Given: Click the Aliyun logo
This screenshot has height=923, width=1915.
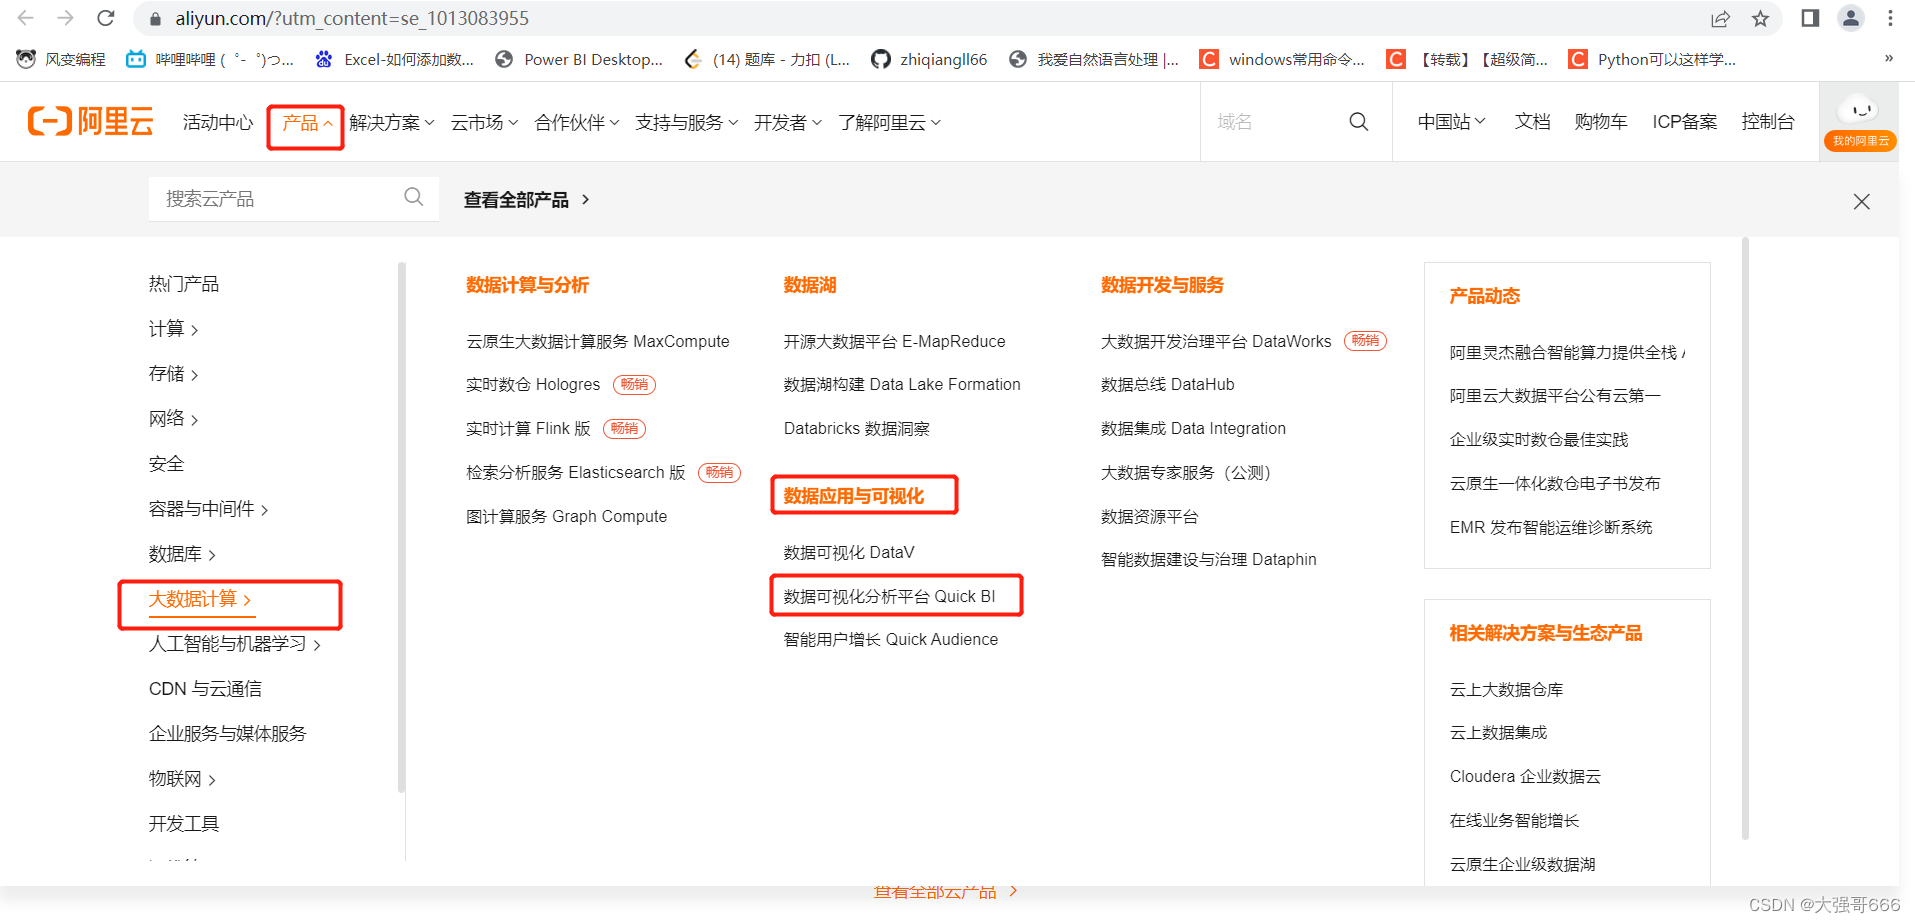Looking at the screenshot, I should pyautogui.click(x=91, y=121).
